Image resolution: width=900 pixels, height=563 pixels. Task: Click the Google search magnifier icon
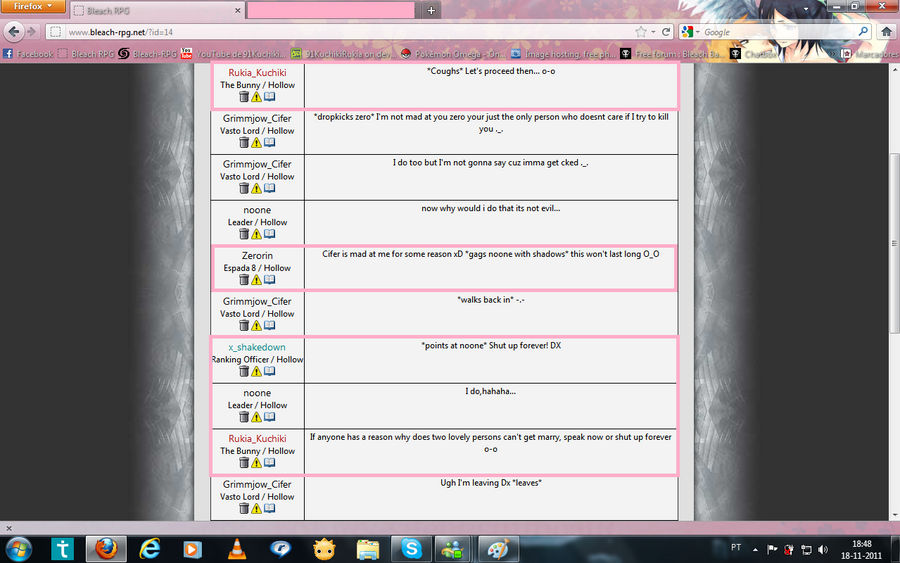click(863, 32)
